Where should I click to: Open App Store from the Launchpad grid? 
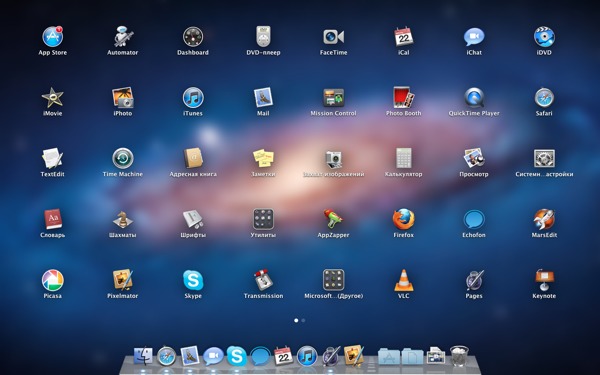(x=52, y=37)
